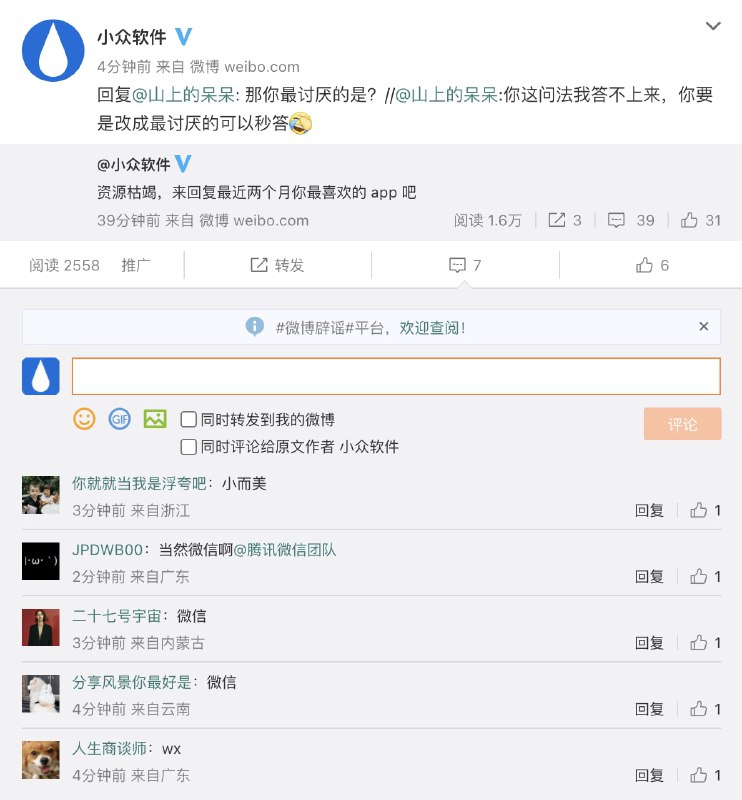Dismiss the 微博辟谣 notice banner
This screenshot has width=742, height=800.
[x=704, y=326]
